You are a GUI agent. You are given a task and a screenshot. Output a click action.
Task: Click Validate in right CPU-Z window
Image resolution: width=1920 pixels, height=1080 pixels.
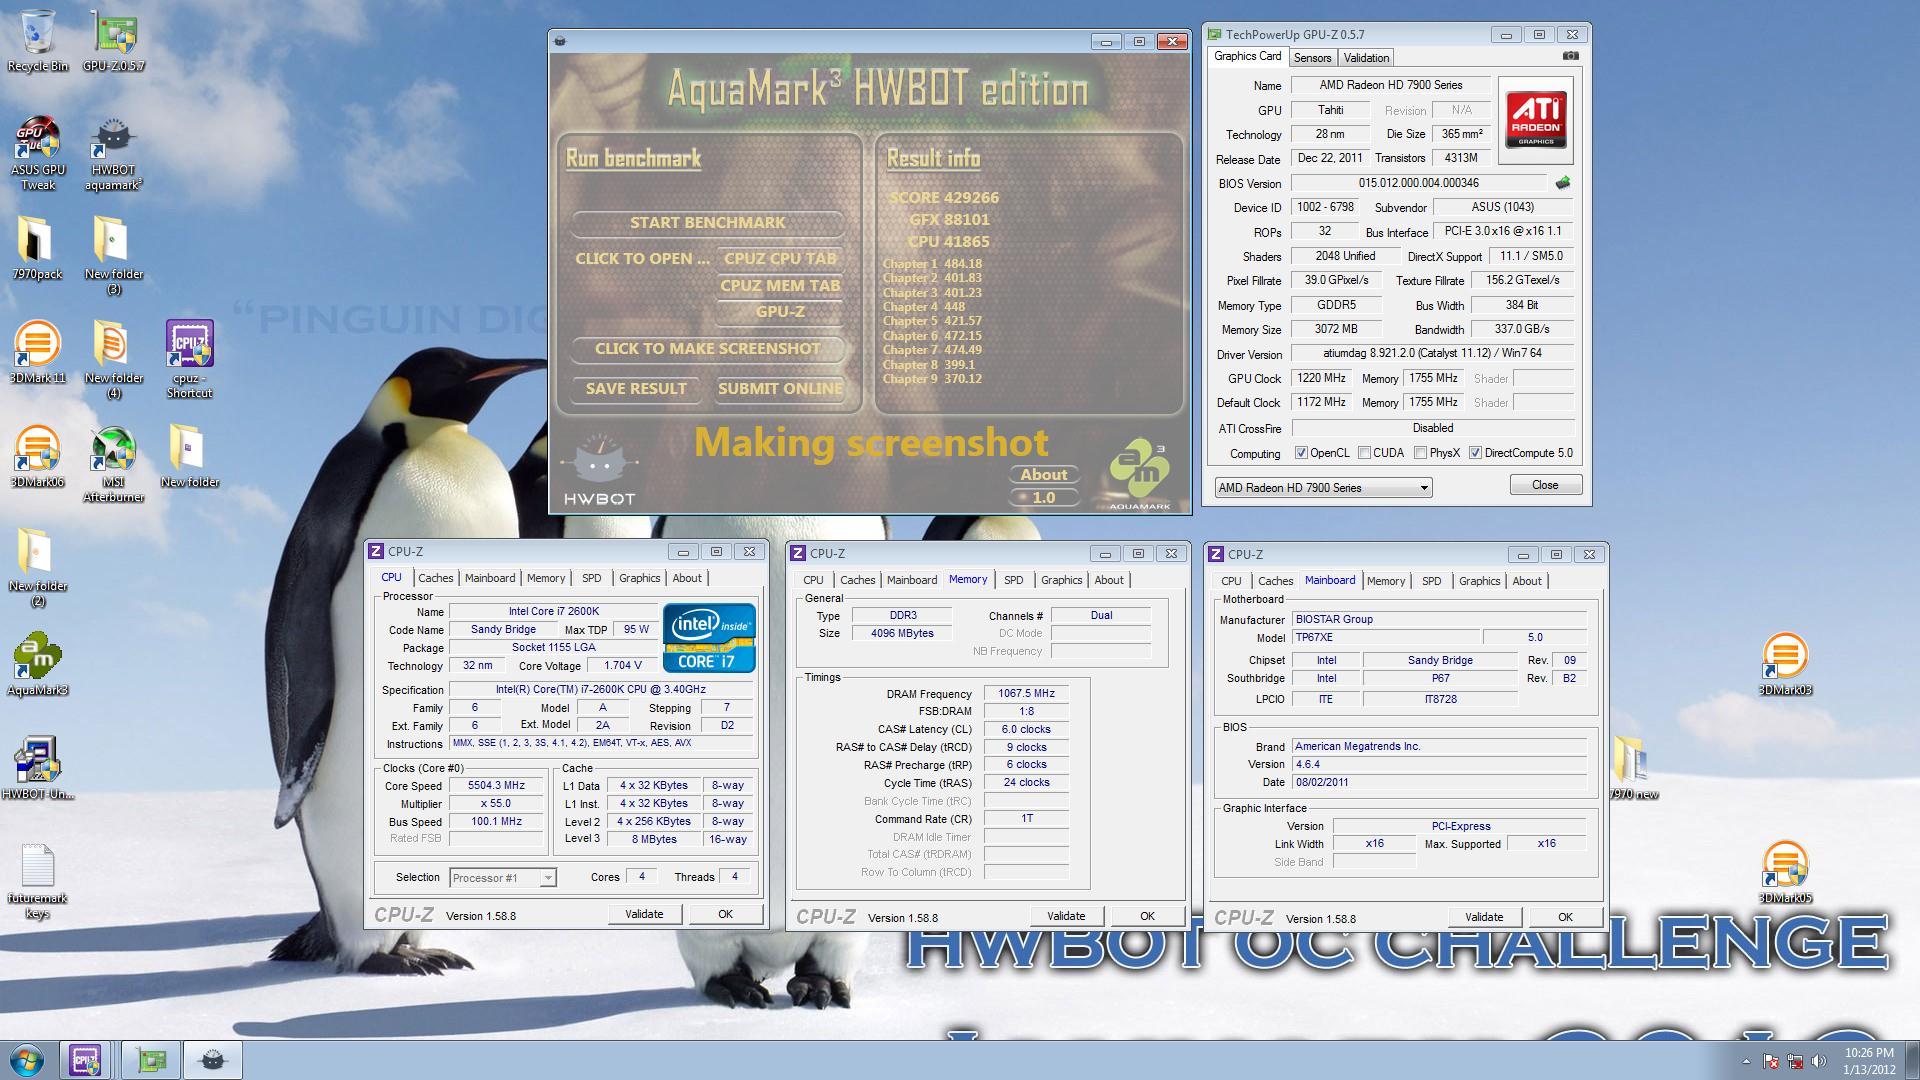(1484, 917)
